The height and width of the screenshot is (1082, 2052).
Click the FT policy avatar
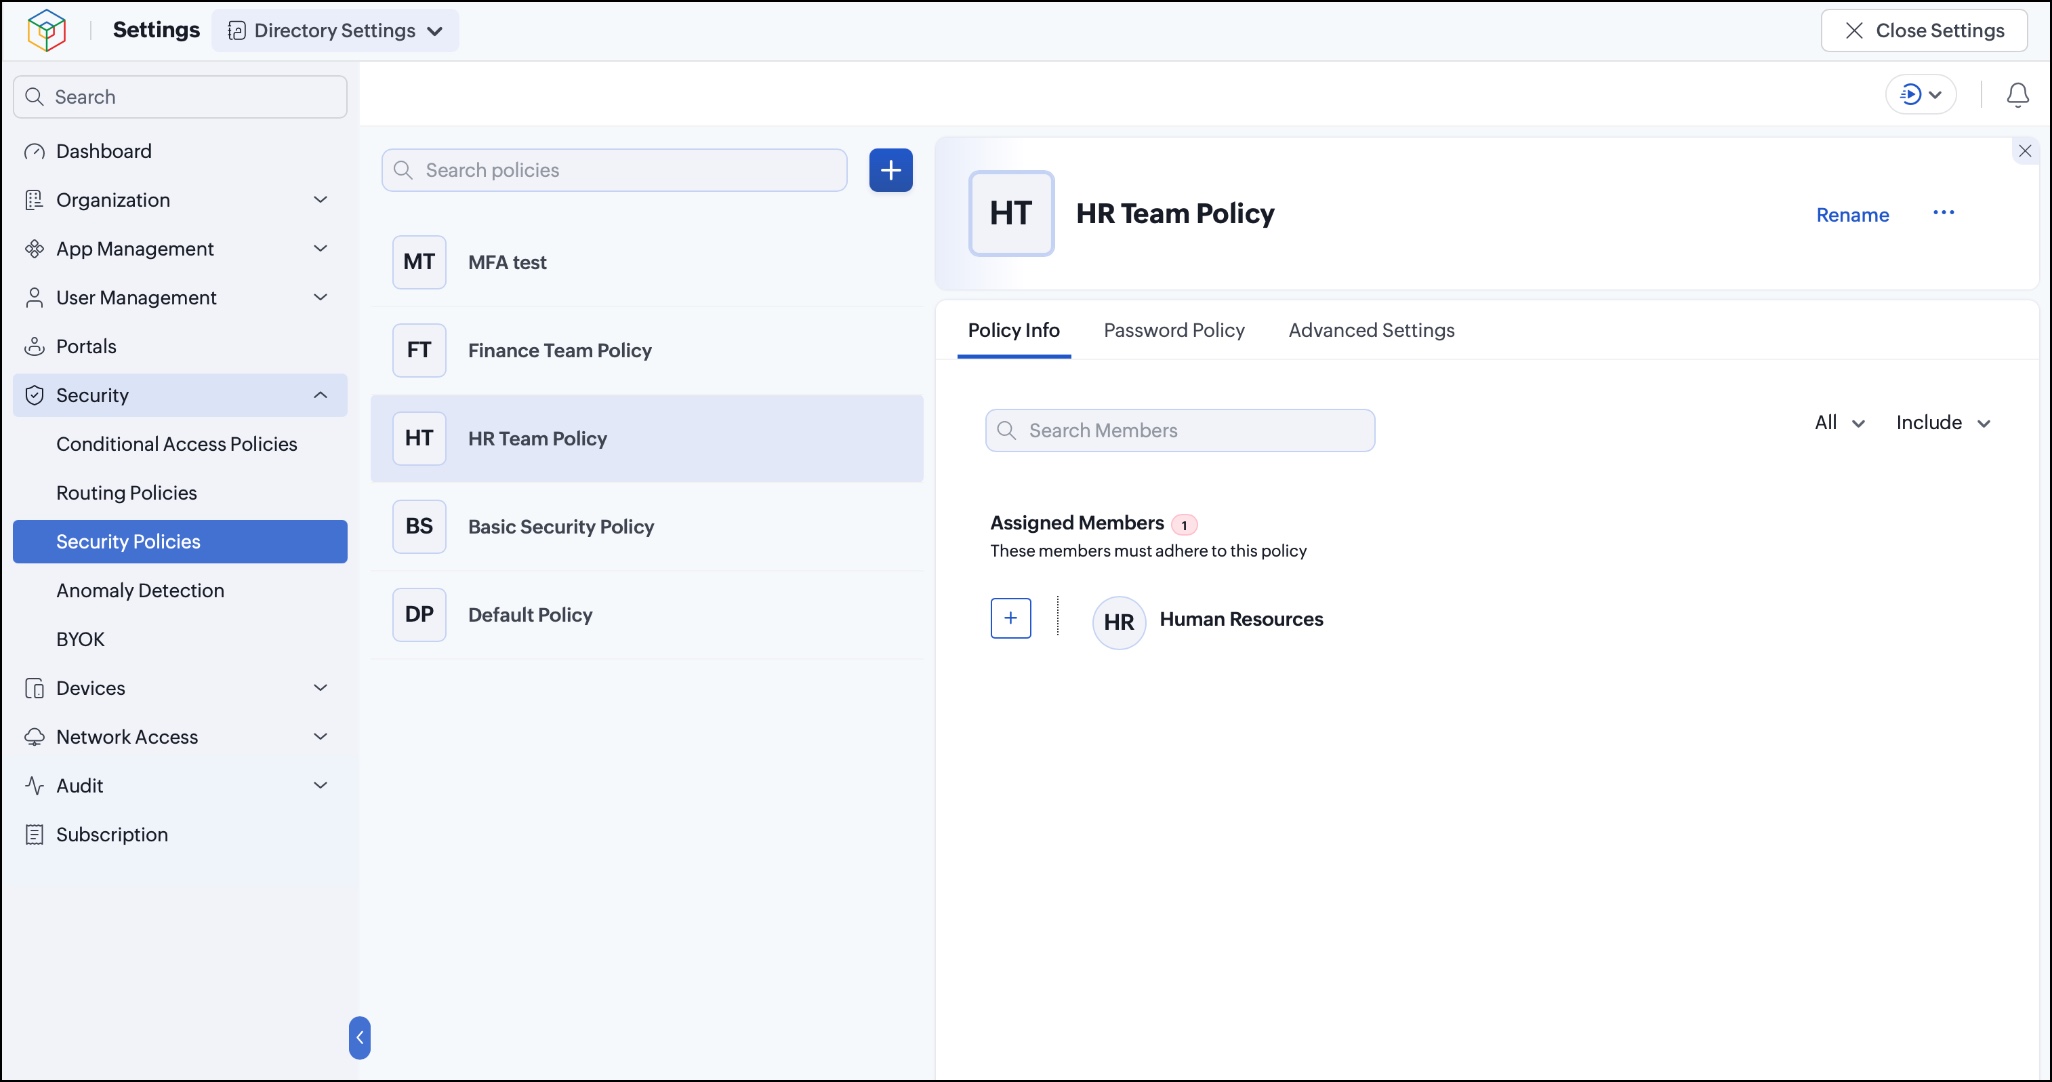(419, 350)
